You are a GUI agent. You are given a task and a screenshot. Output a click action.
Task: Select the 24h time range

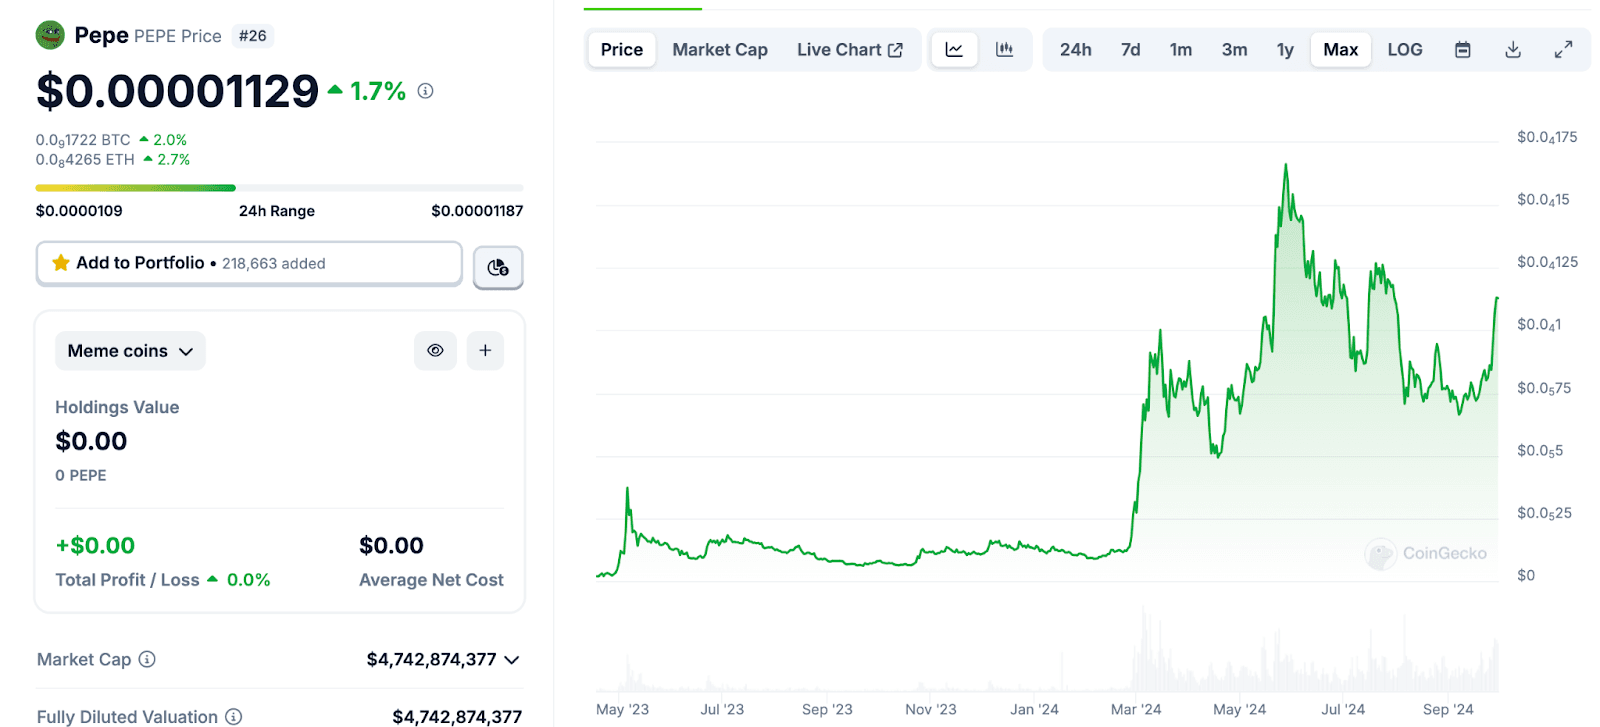pos(1076,50)
